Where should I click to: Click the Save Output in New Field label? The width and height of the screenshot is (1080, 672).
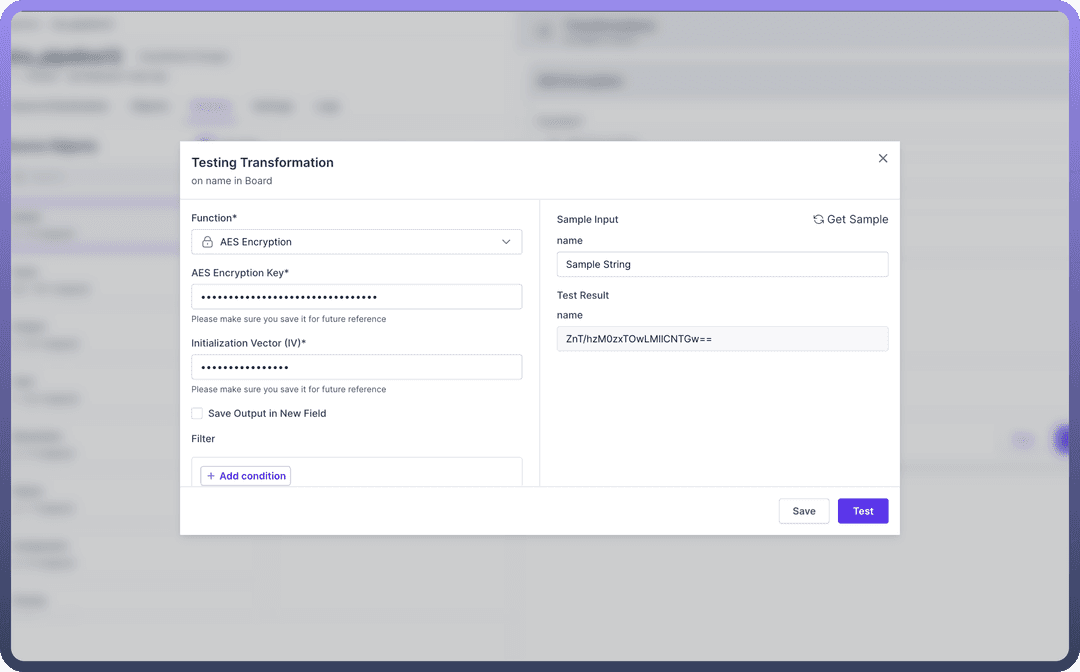pos(267,413)
